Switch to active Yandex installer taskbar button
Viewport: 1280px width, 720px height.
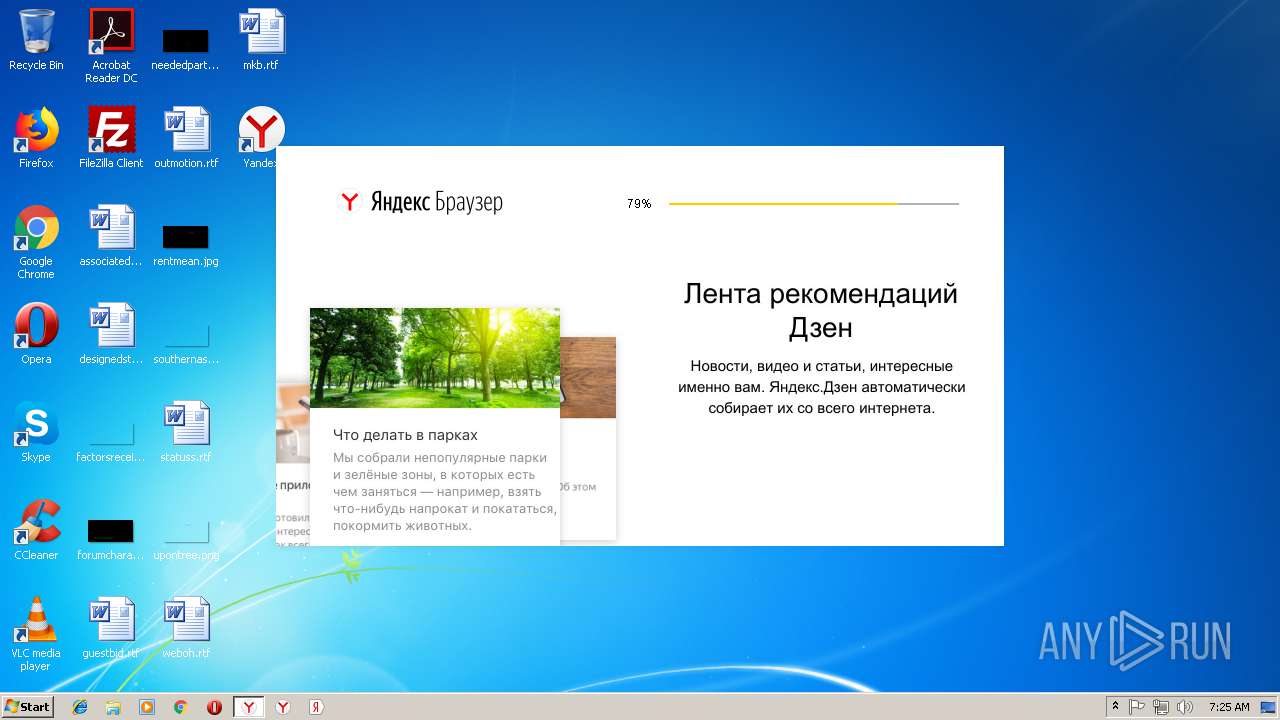point(249,707)
